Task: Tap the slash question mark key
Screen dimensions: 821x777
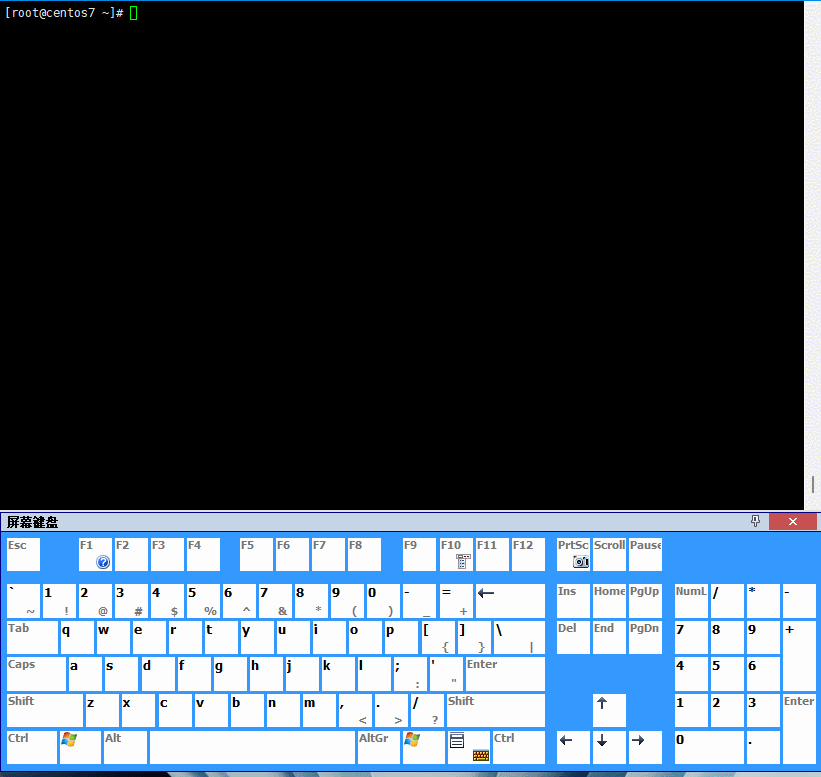Action: [427, 711]
